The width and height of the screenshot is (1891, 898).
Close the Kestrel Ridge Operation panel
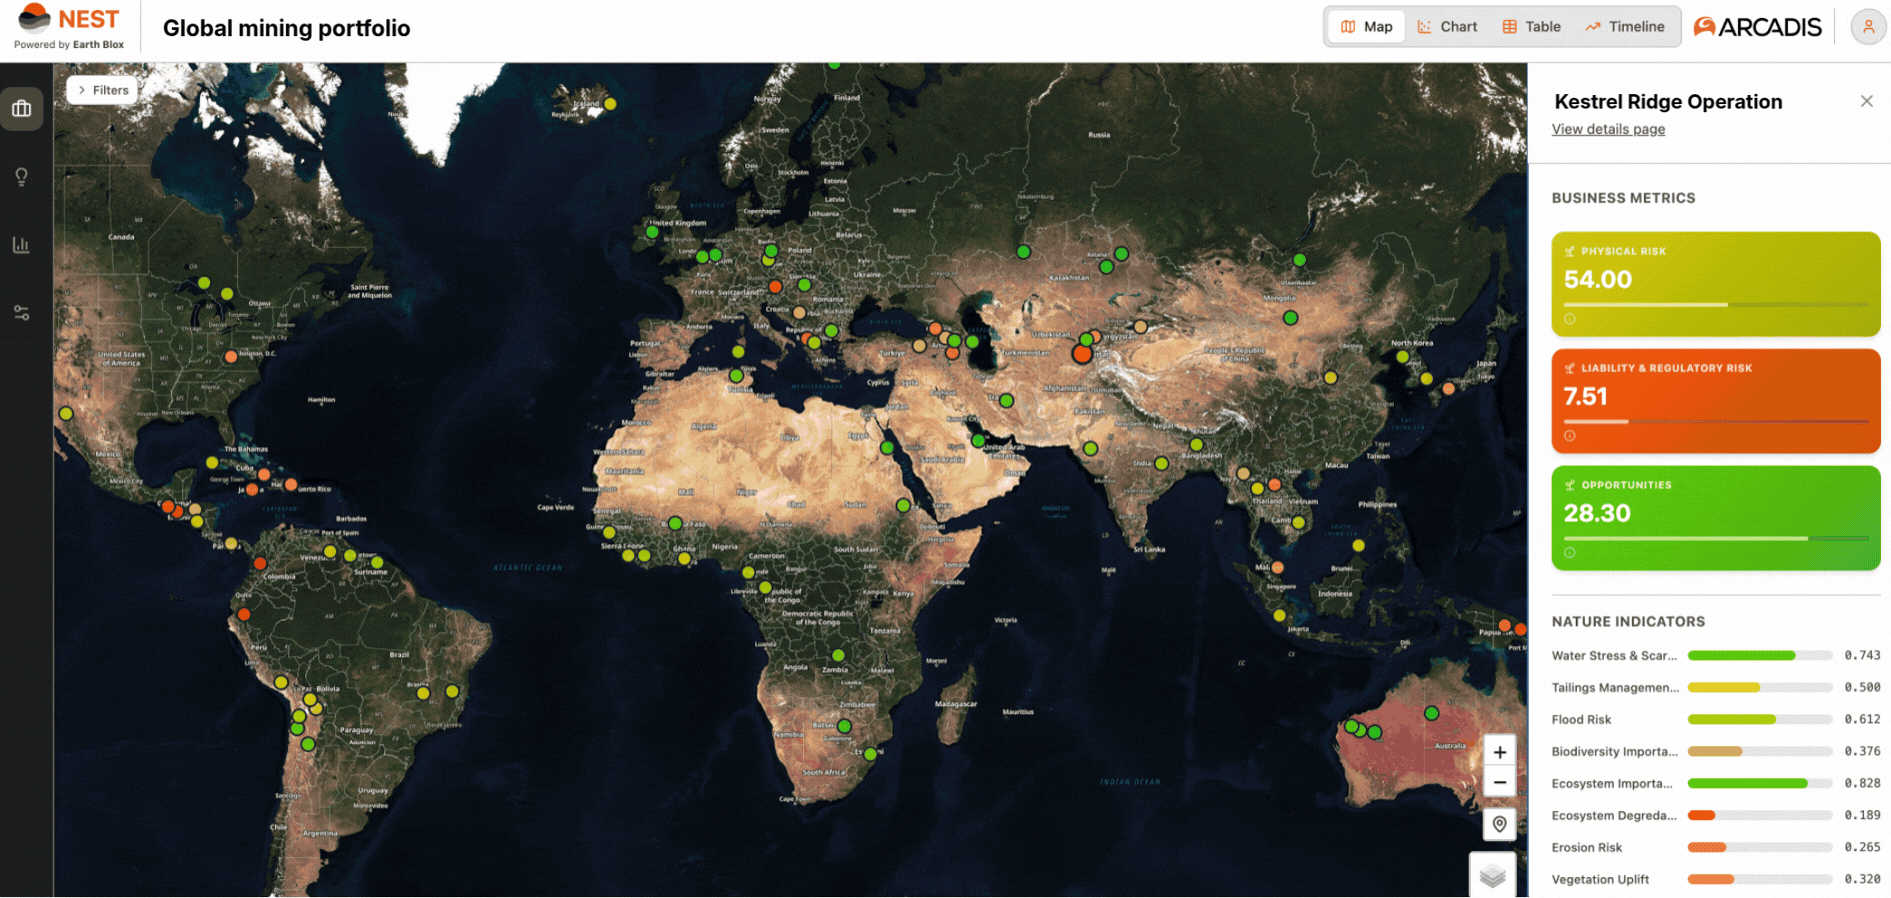[x=1866, y=101]
